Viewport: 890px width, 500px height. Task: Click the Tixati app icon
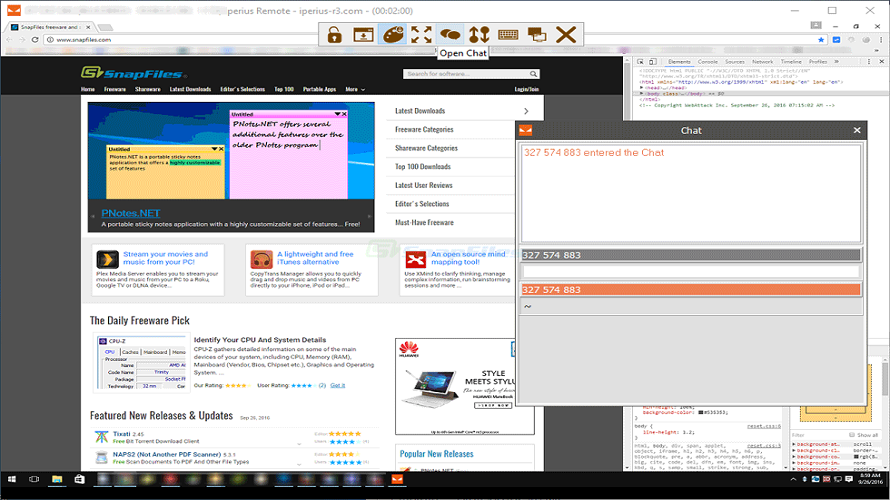coord(102,437)
